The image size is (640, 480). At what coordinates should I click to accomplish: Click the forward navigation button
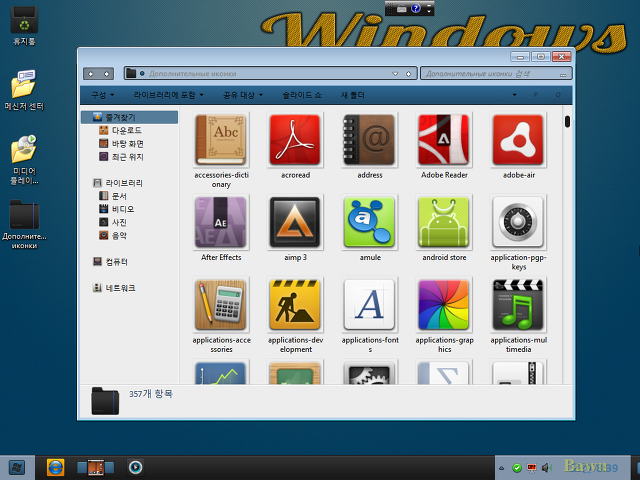pyautogui.click(x=107, y=74)
